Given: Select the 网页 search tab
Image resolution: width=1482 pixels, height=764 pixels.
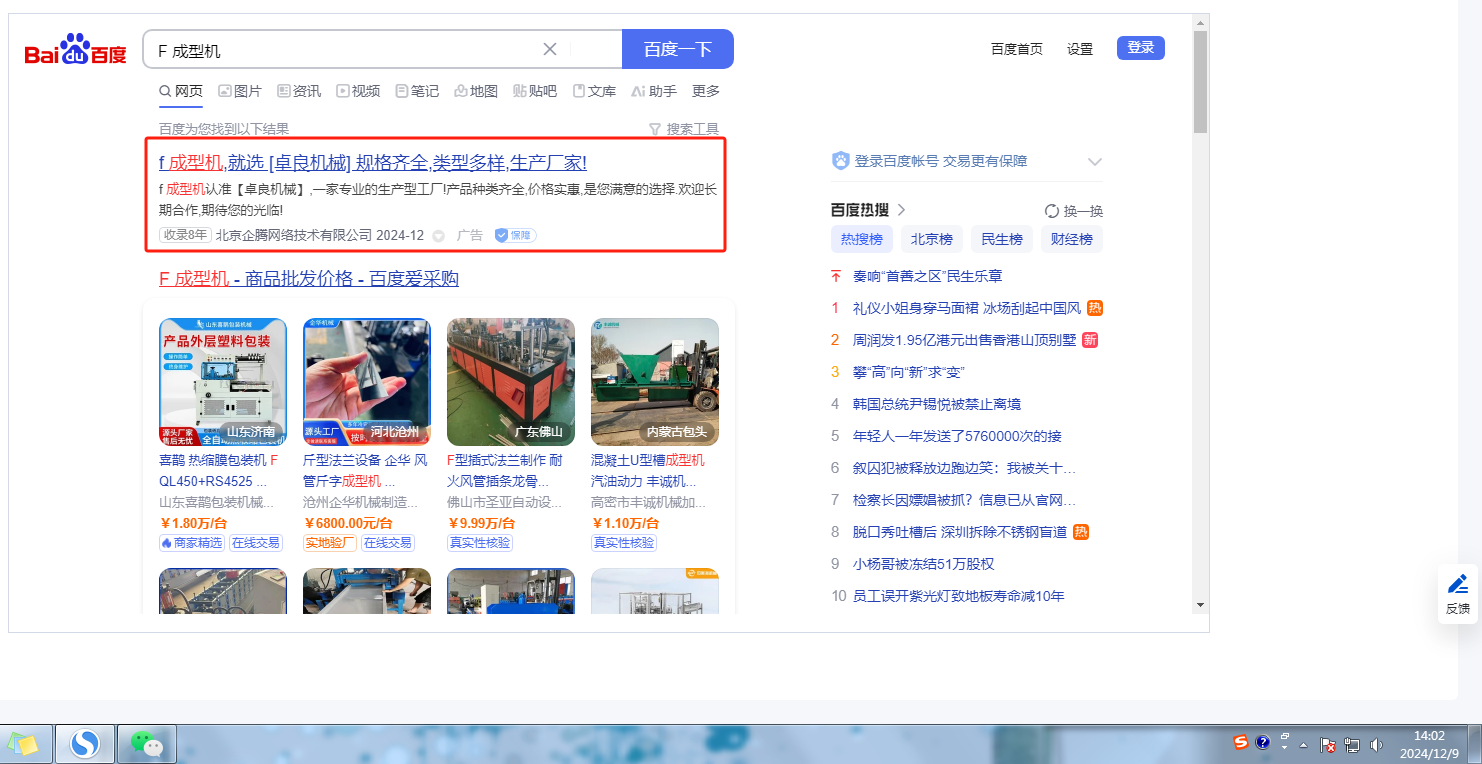Looking at the screenshot, I should [181, 91].
